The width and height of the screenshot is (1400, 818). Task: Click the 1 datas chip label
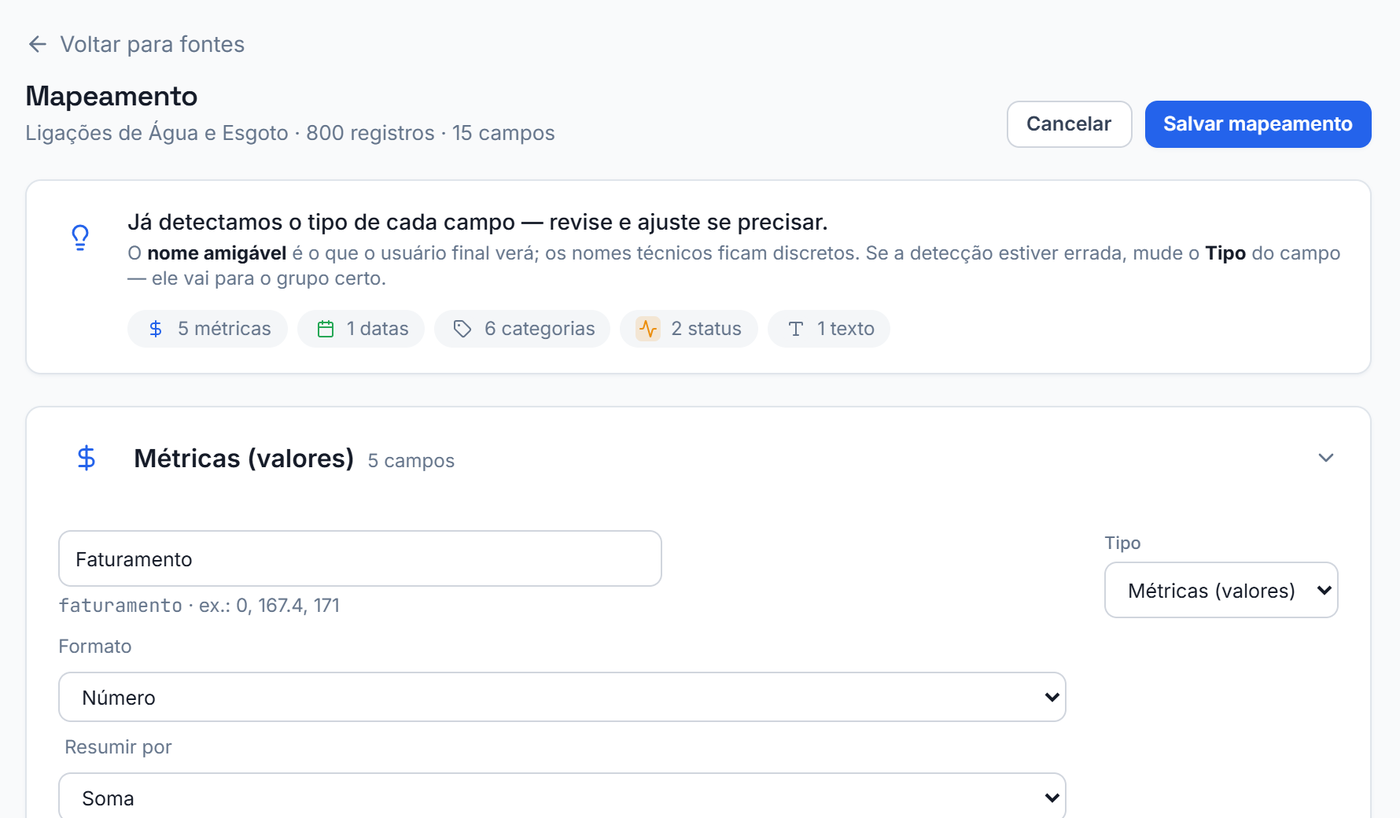point(378,329)
